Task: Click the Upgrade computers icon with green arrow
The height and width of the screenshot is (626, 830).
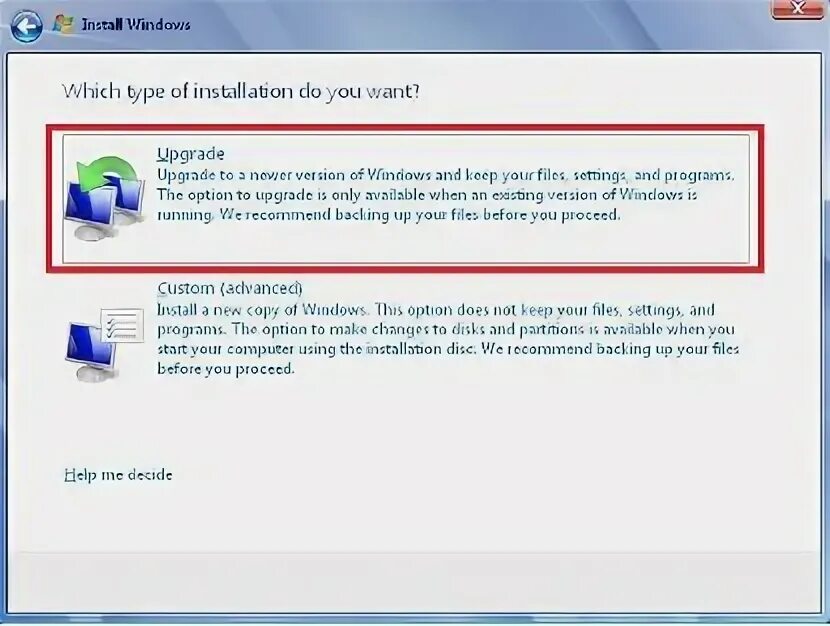Action: 105,197
